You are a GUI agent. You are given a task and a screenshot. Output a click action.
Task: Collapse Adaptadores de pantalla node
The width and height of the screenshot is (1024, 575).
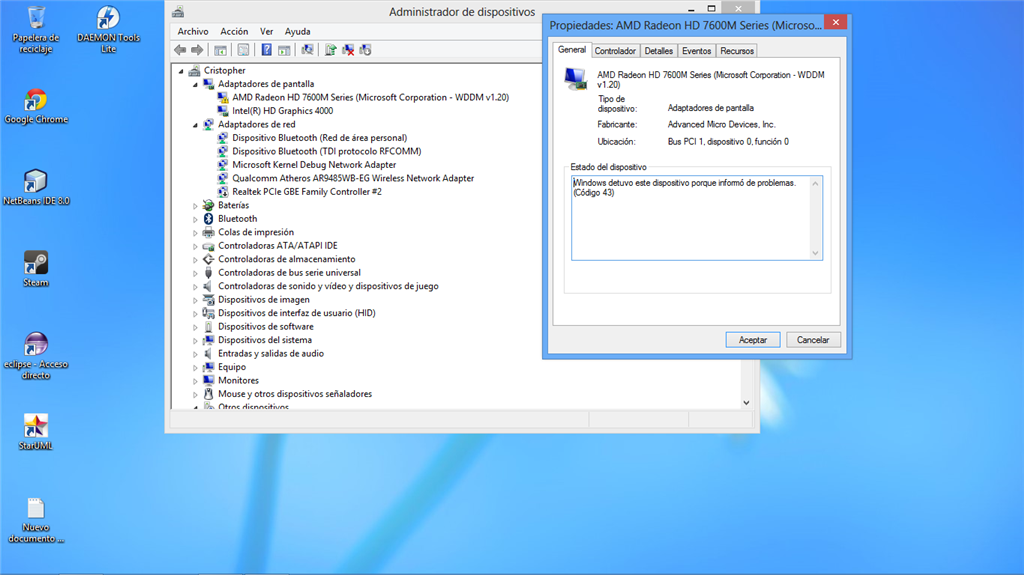[x=195, y=84]
